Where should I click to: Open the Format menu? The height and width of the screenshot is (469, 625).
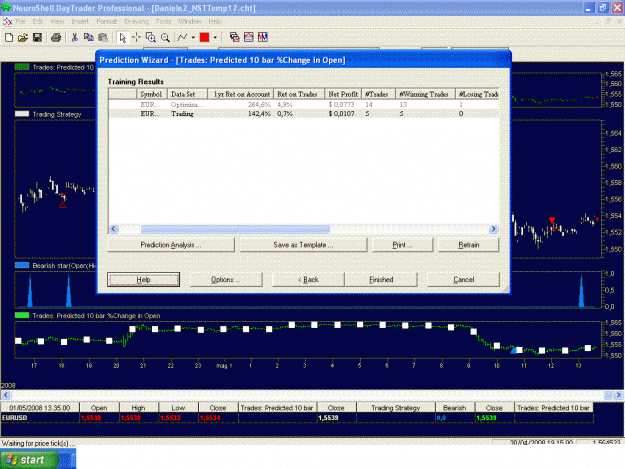pyautogui.click(x=107, y=22)
